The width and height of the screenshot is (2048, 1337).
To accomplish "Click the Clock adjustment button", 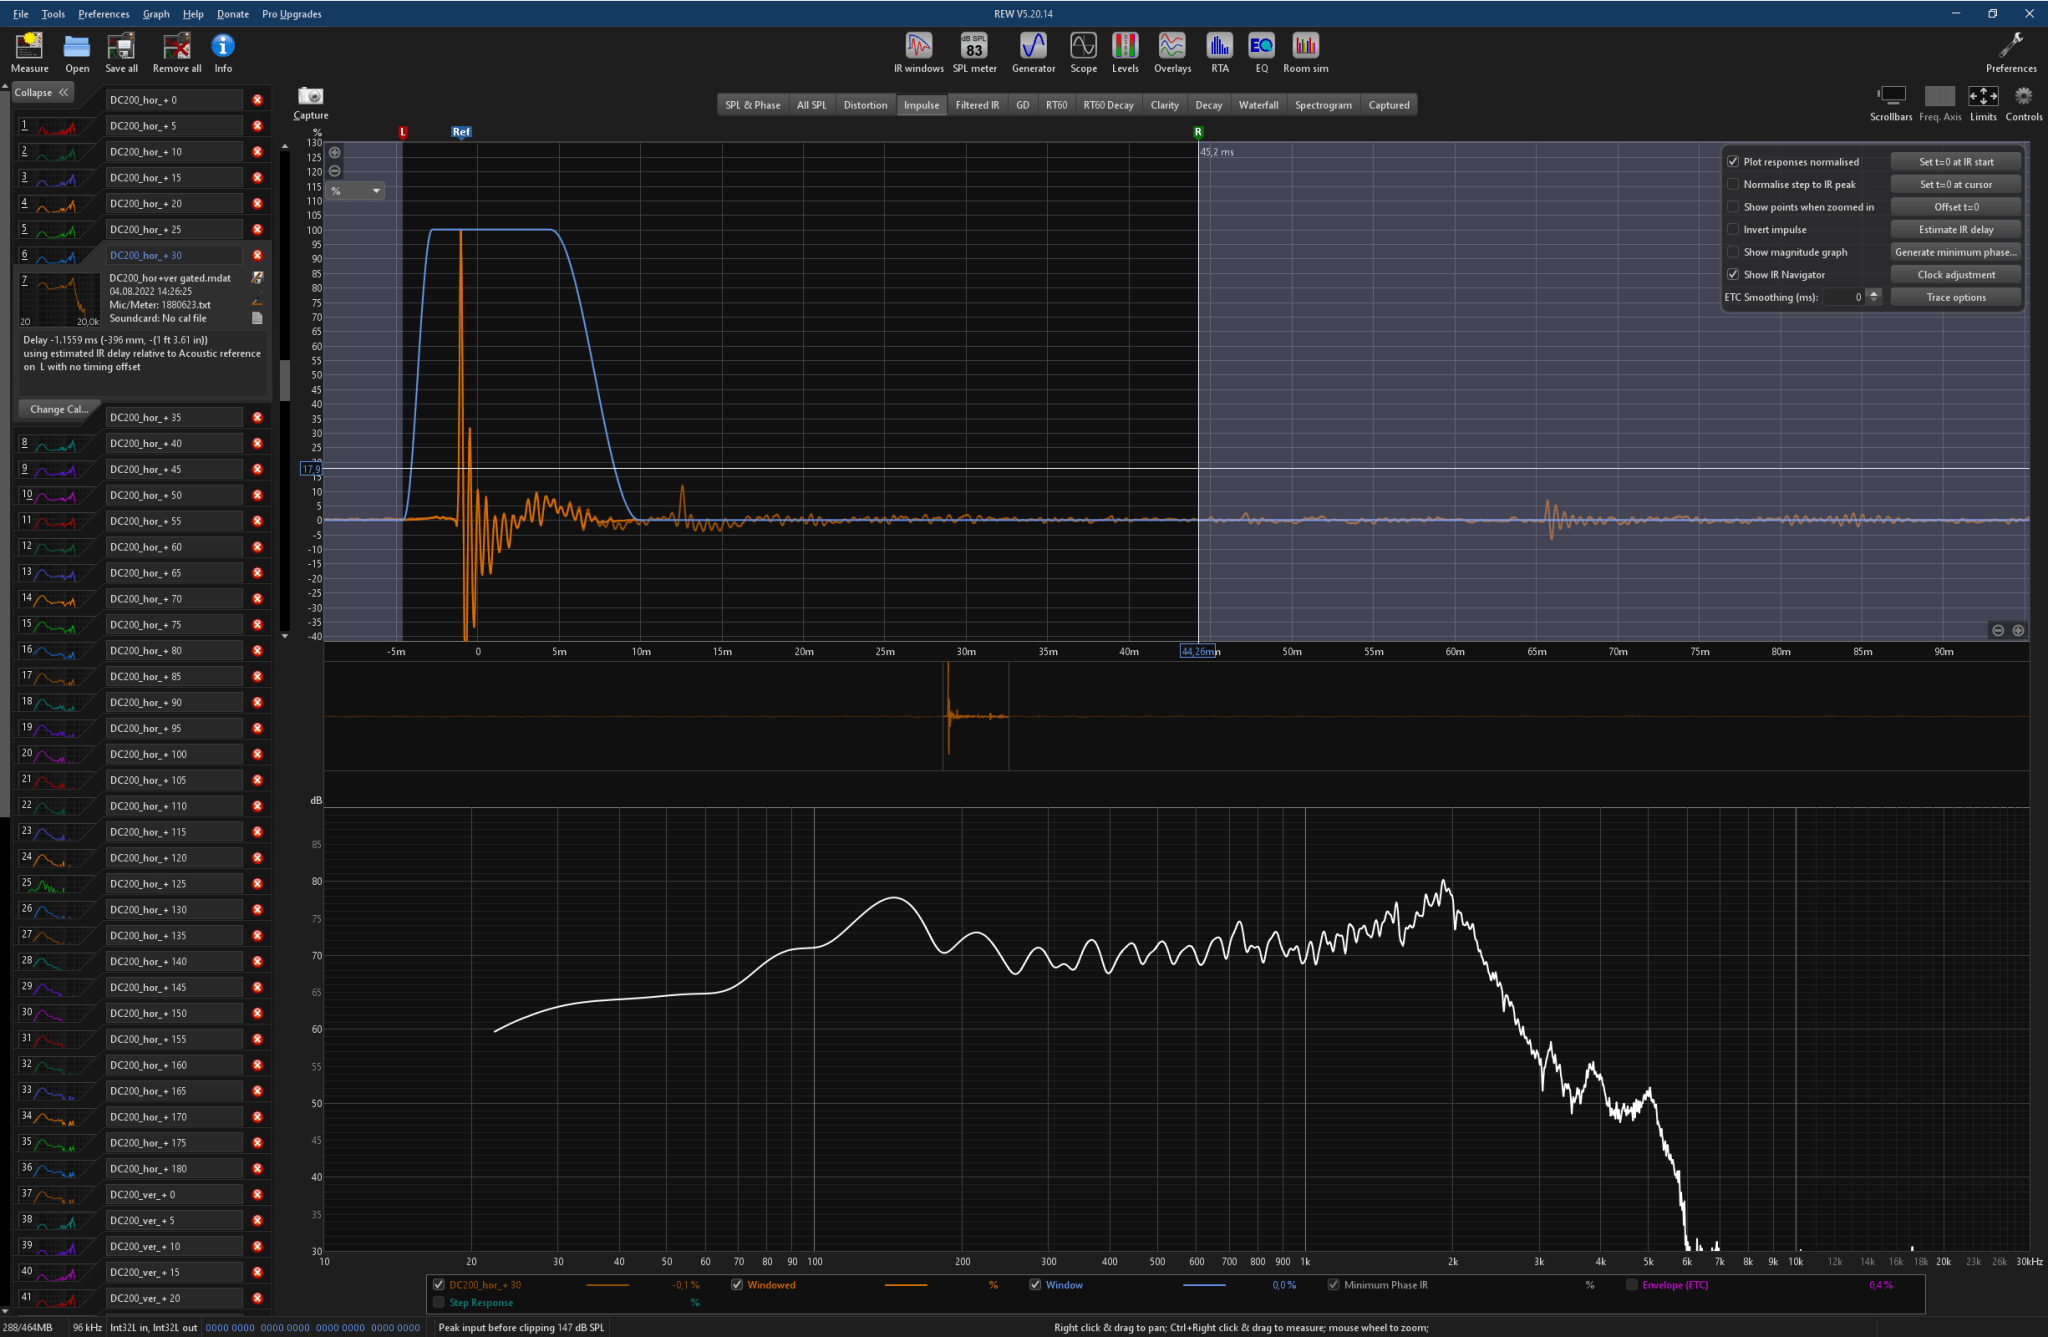I will (1956, 274).
